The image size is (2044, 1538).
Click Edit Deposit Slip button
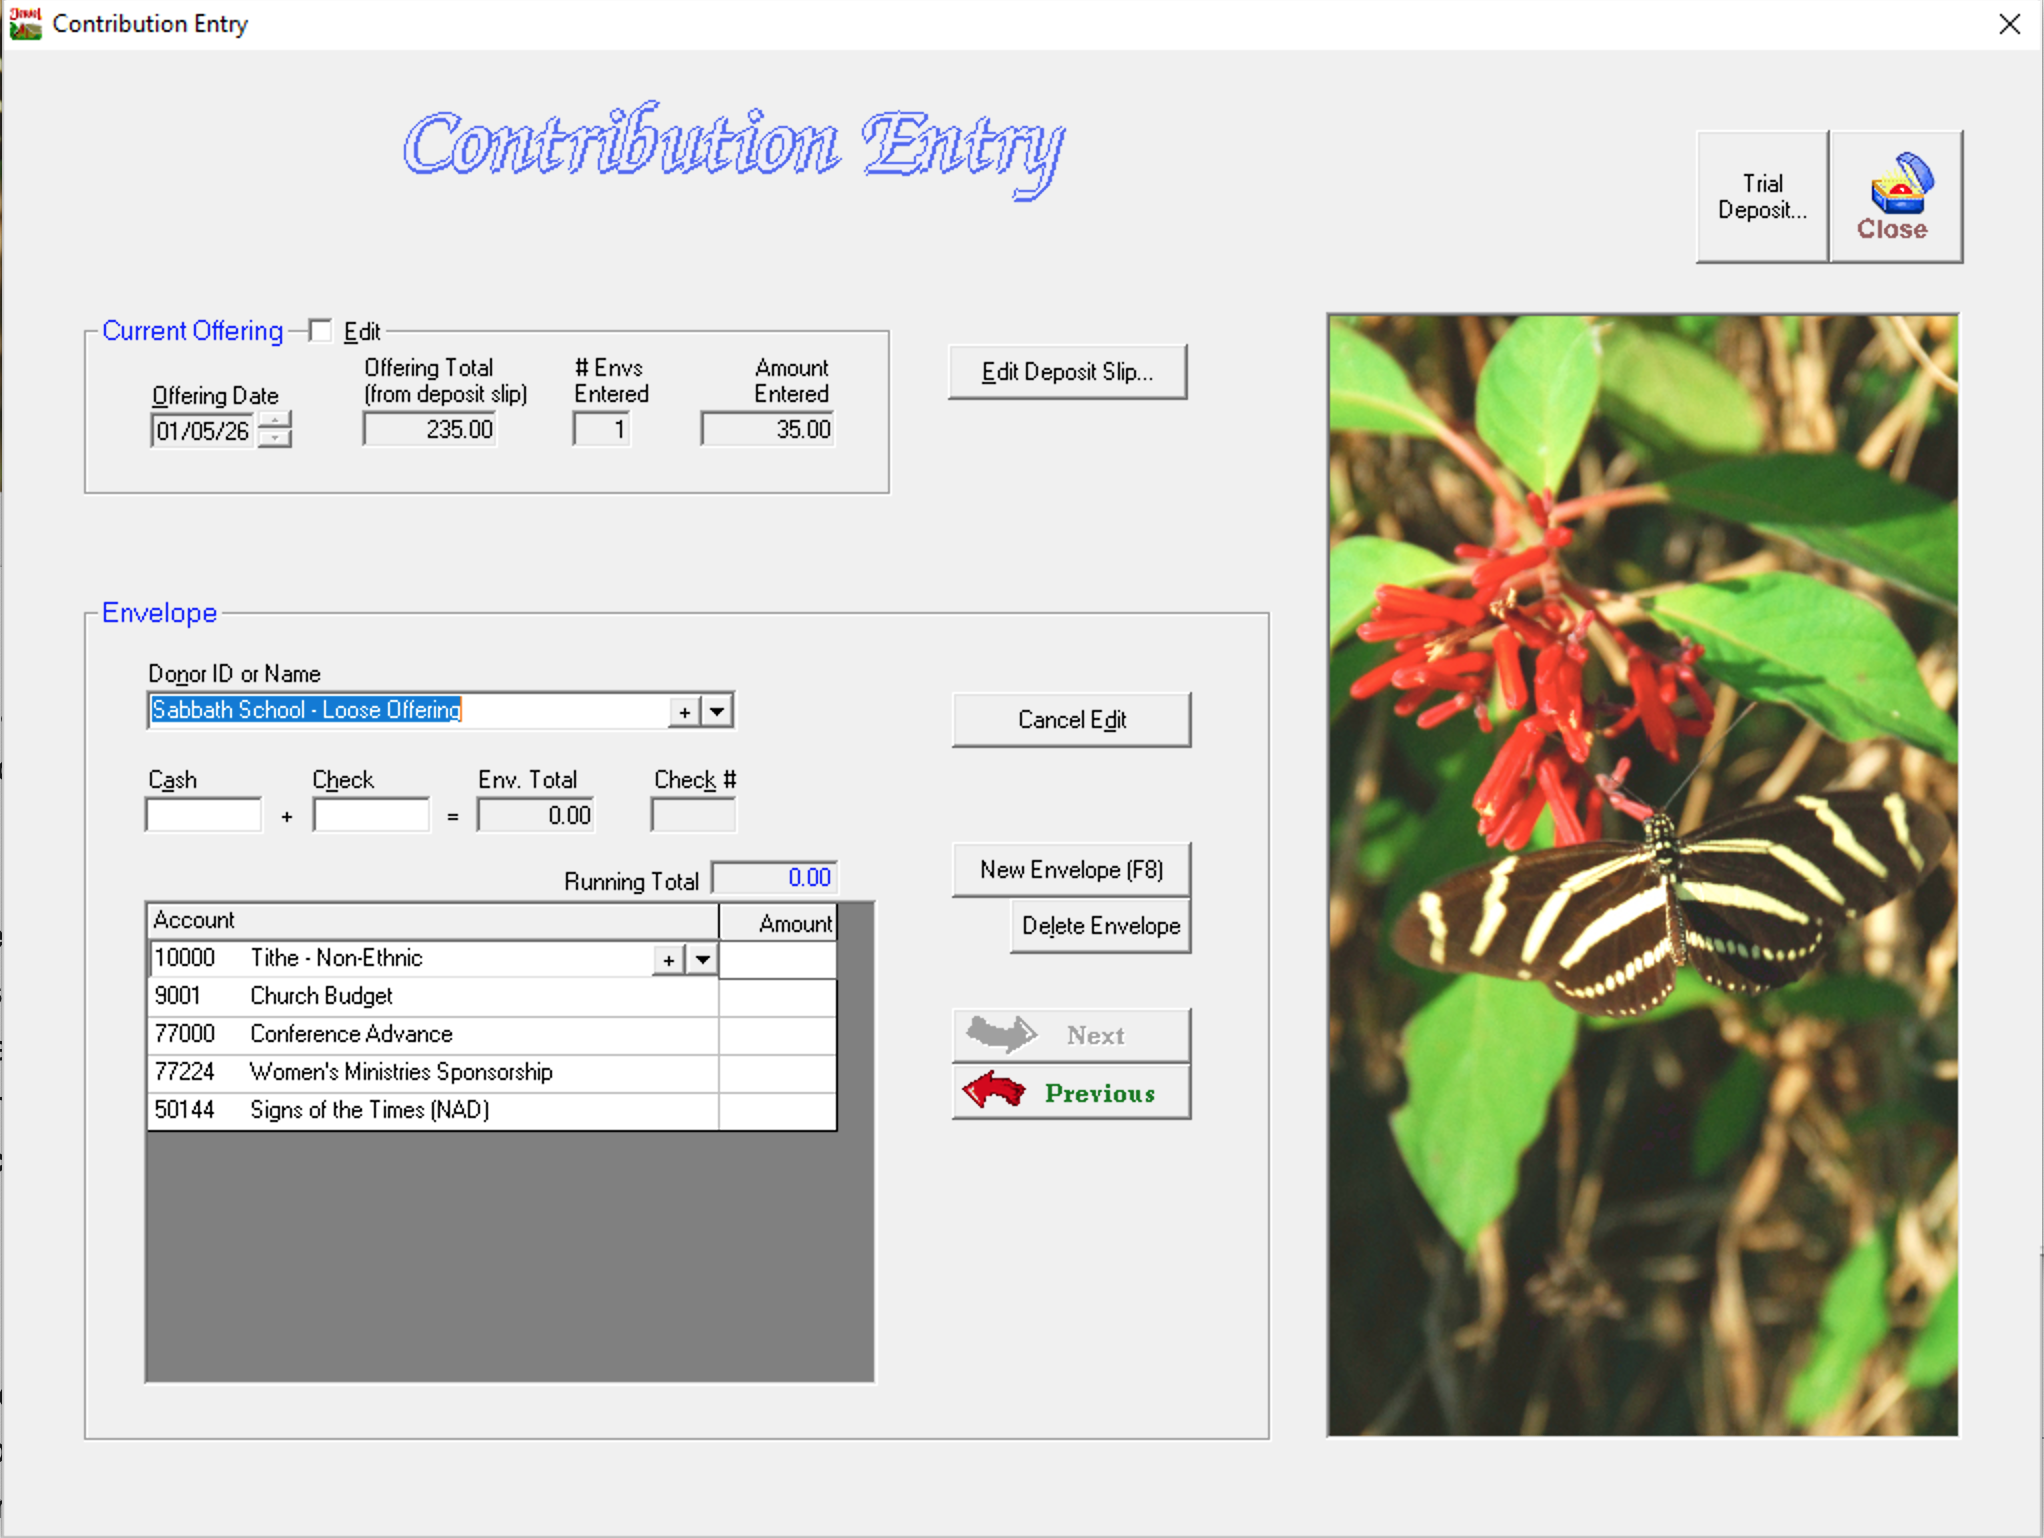(1066, 372)
